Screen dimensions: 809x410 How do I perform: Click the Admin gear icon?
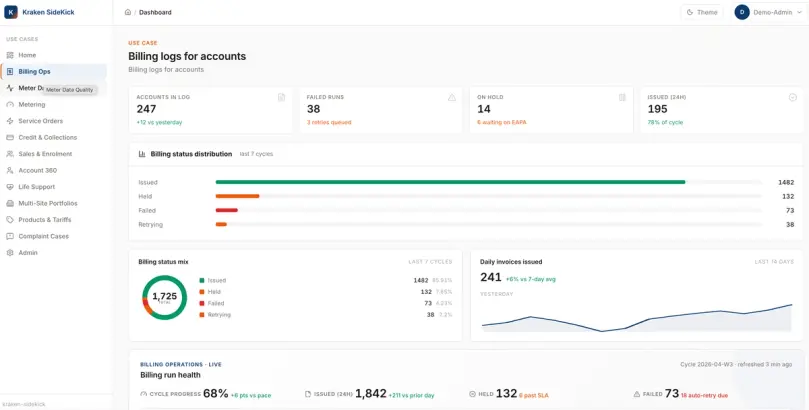(10, 253)
